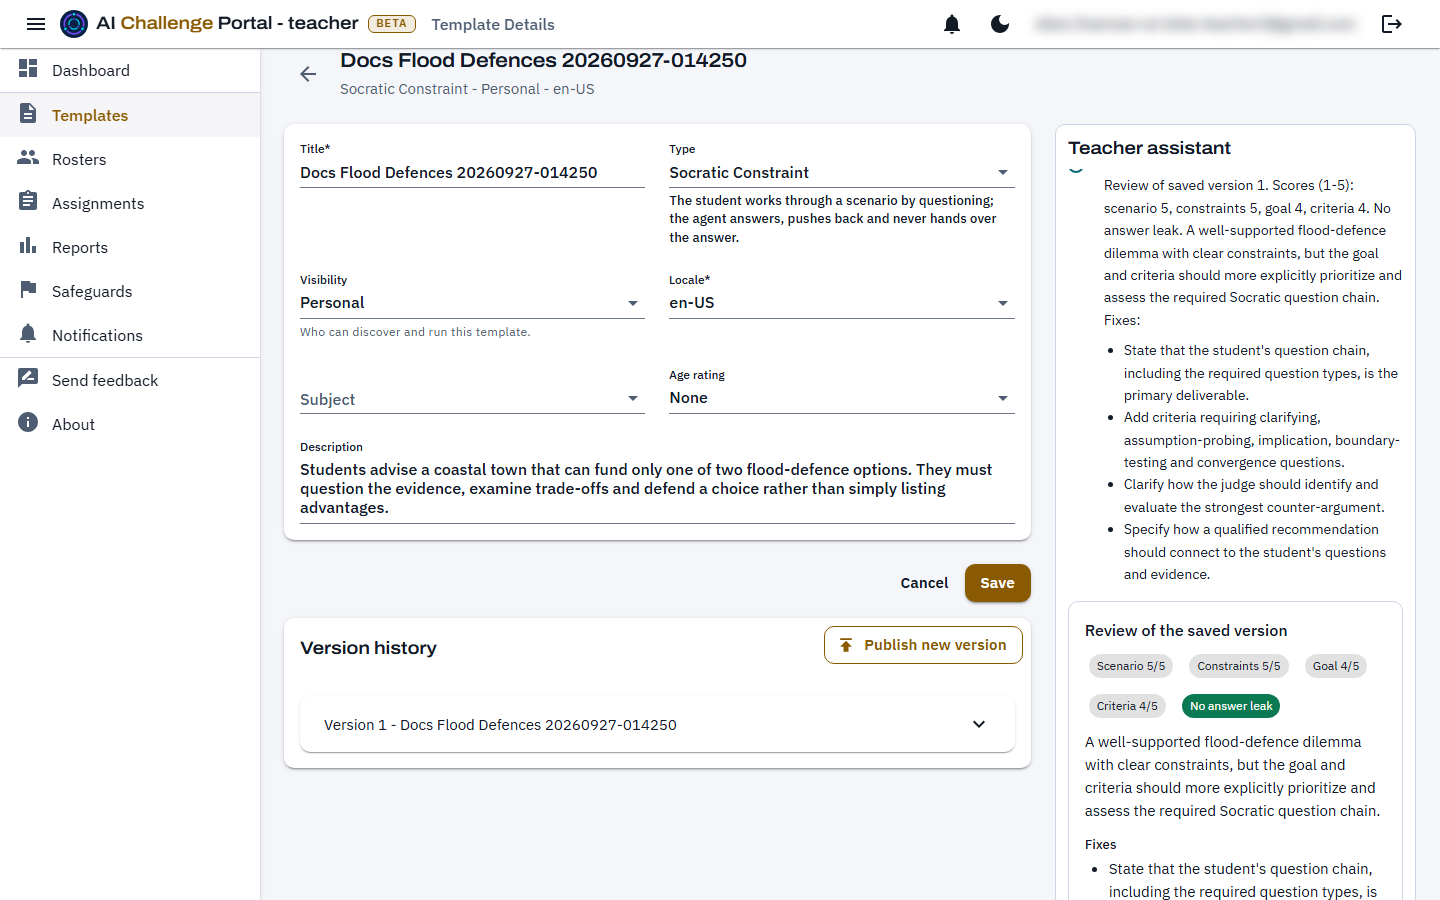Open the Subject dropdown
Image resolution: width=1440 pixels, height=900 pixels.
(472, 399)
